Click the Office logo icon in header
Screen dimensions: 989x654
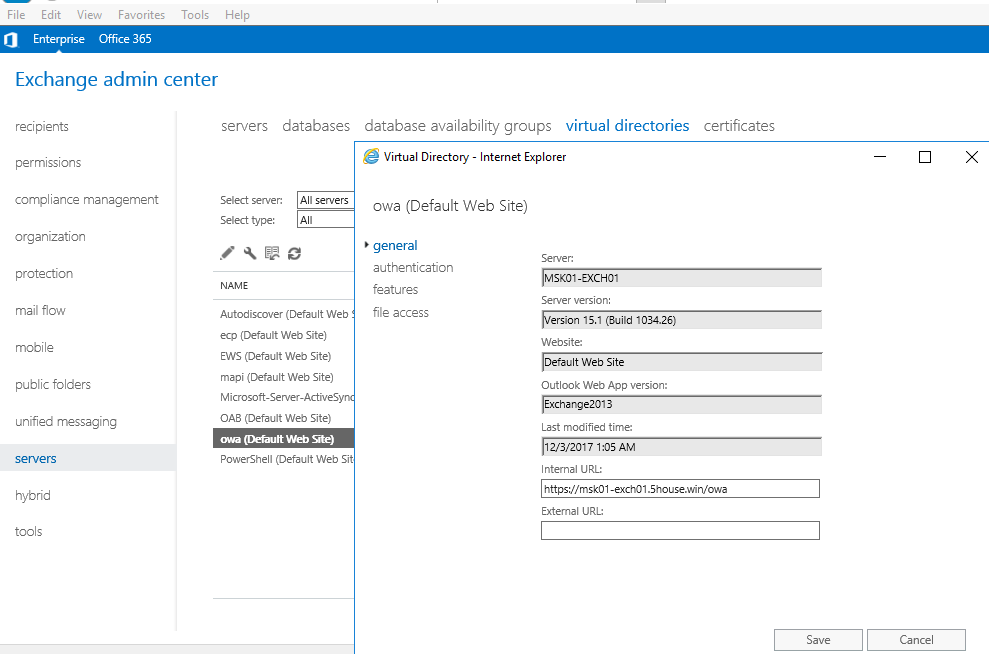11,40
